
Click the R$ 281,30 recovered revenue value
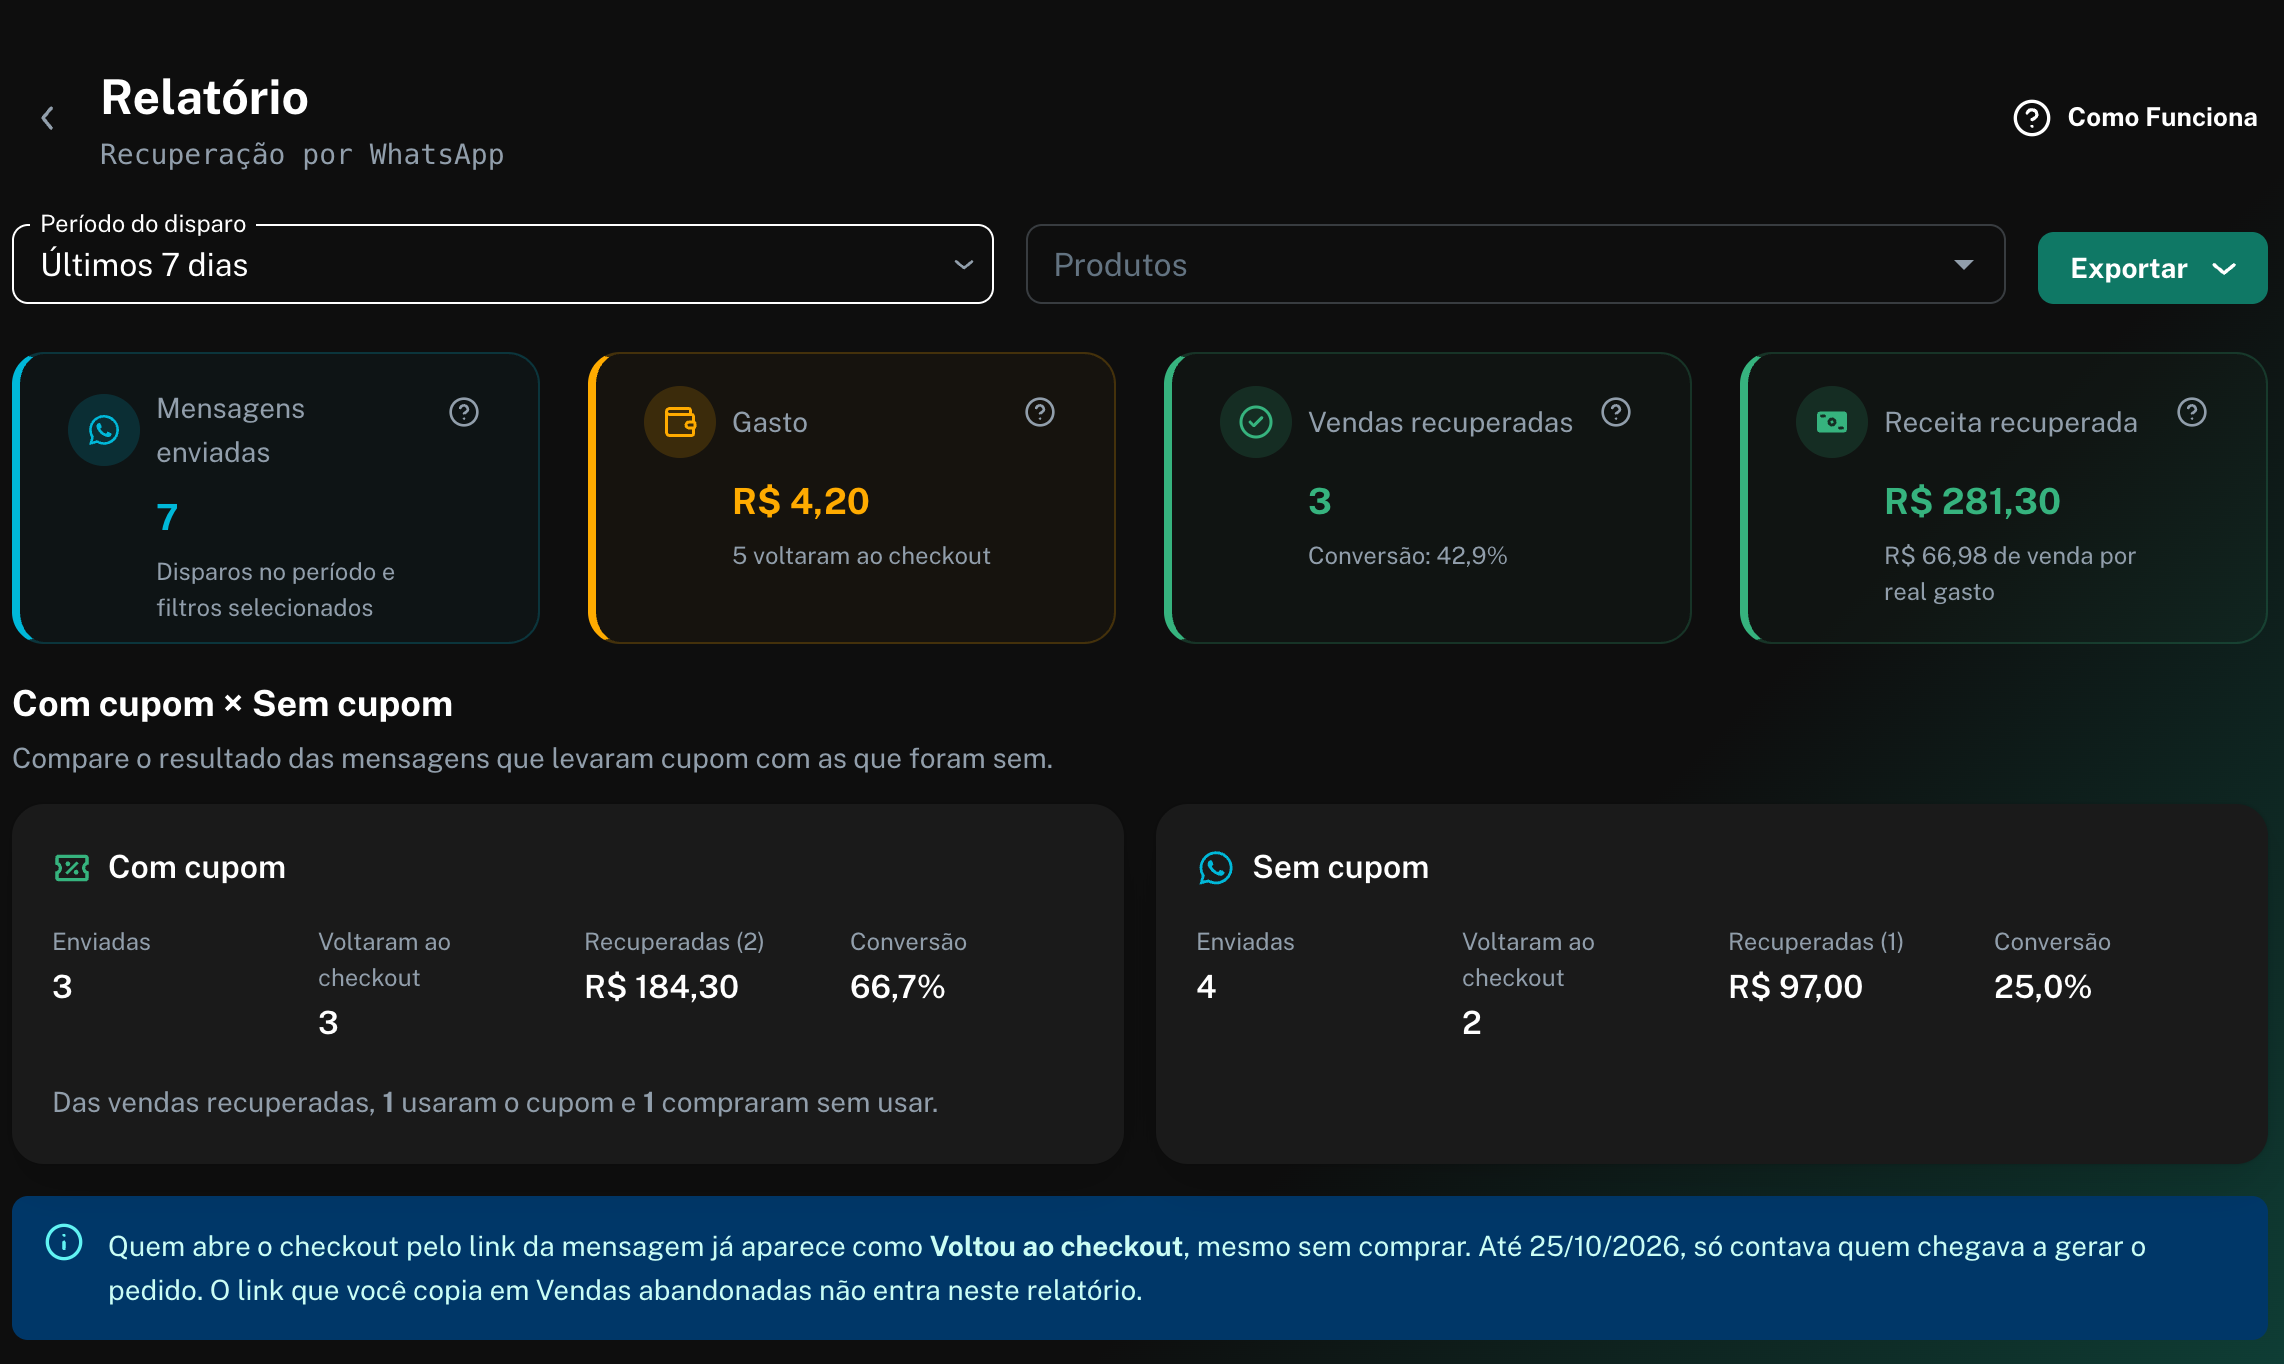pos(1973,501)
